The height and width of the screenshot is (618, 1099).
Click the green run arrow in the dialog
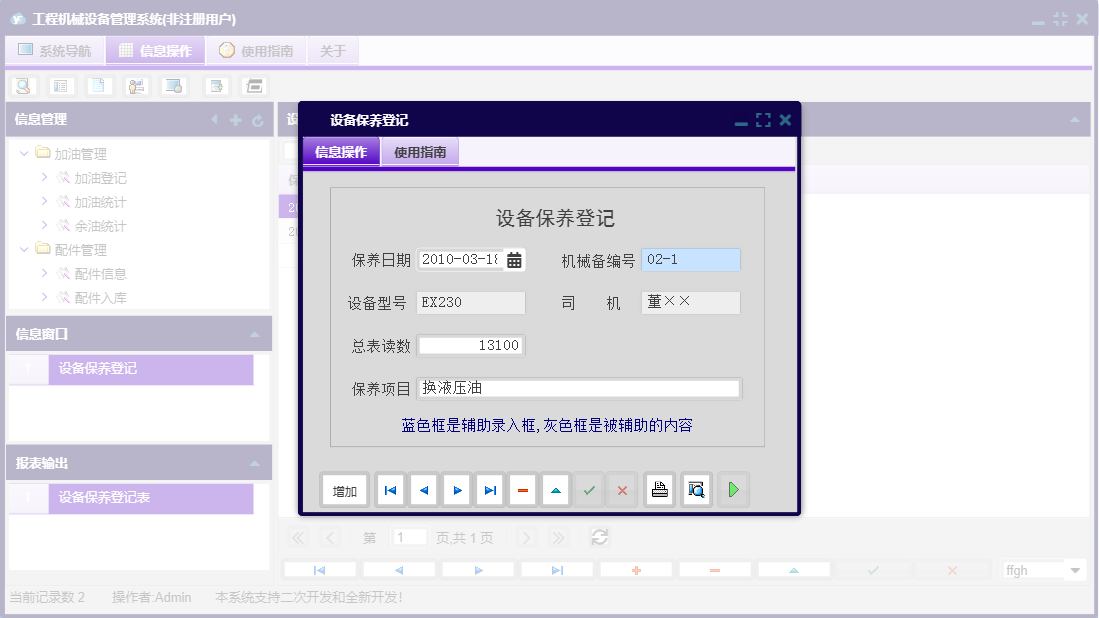click(x=734, y=489)
